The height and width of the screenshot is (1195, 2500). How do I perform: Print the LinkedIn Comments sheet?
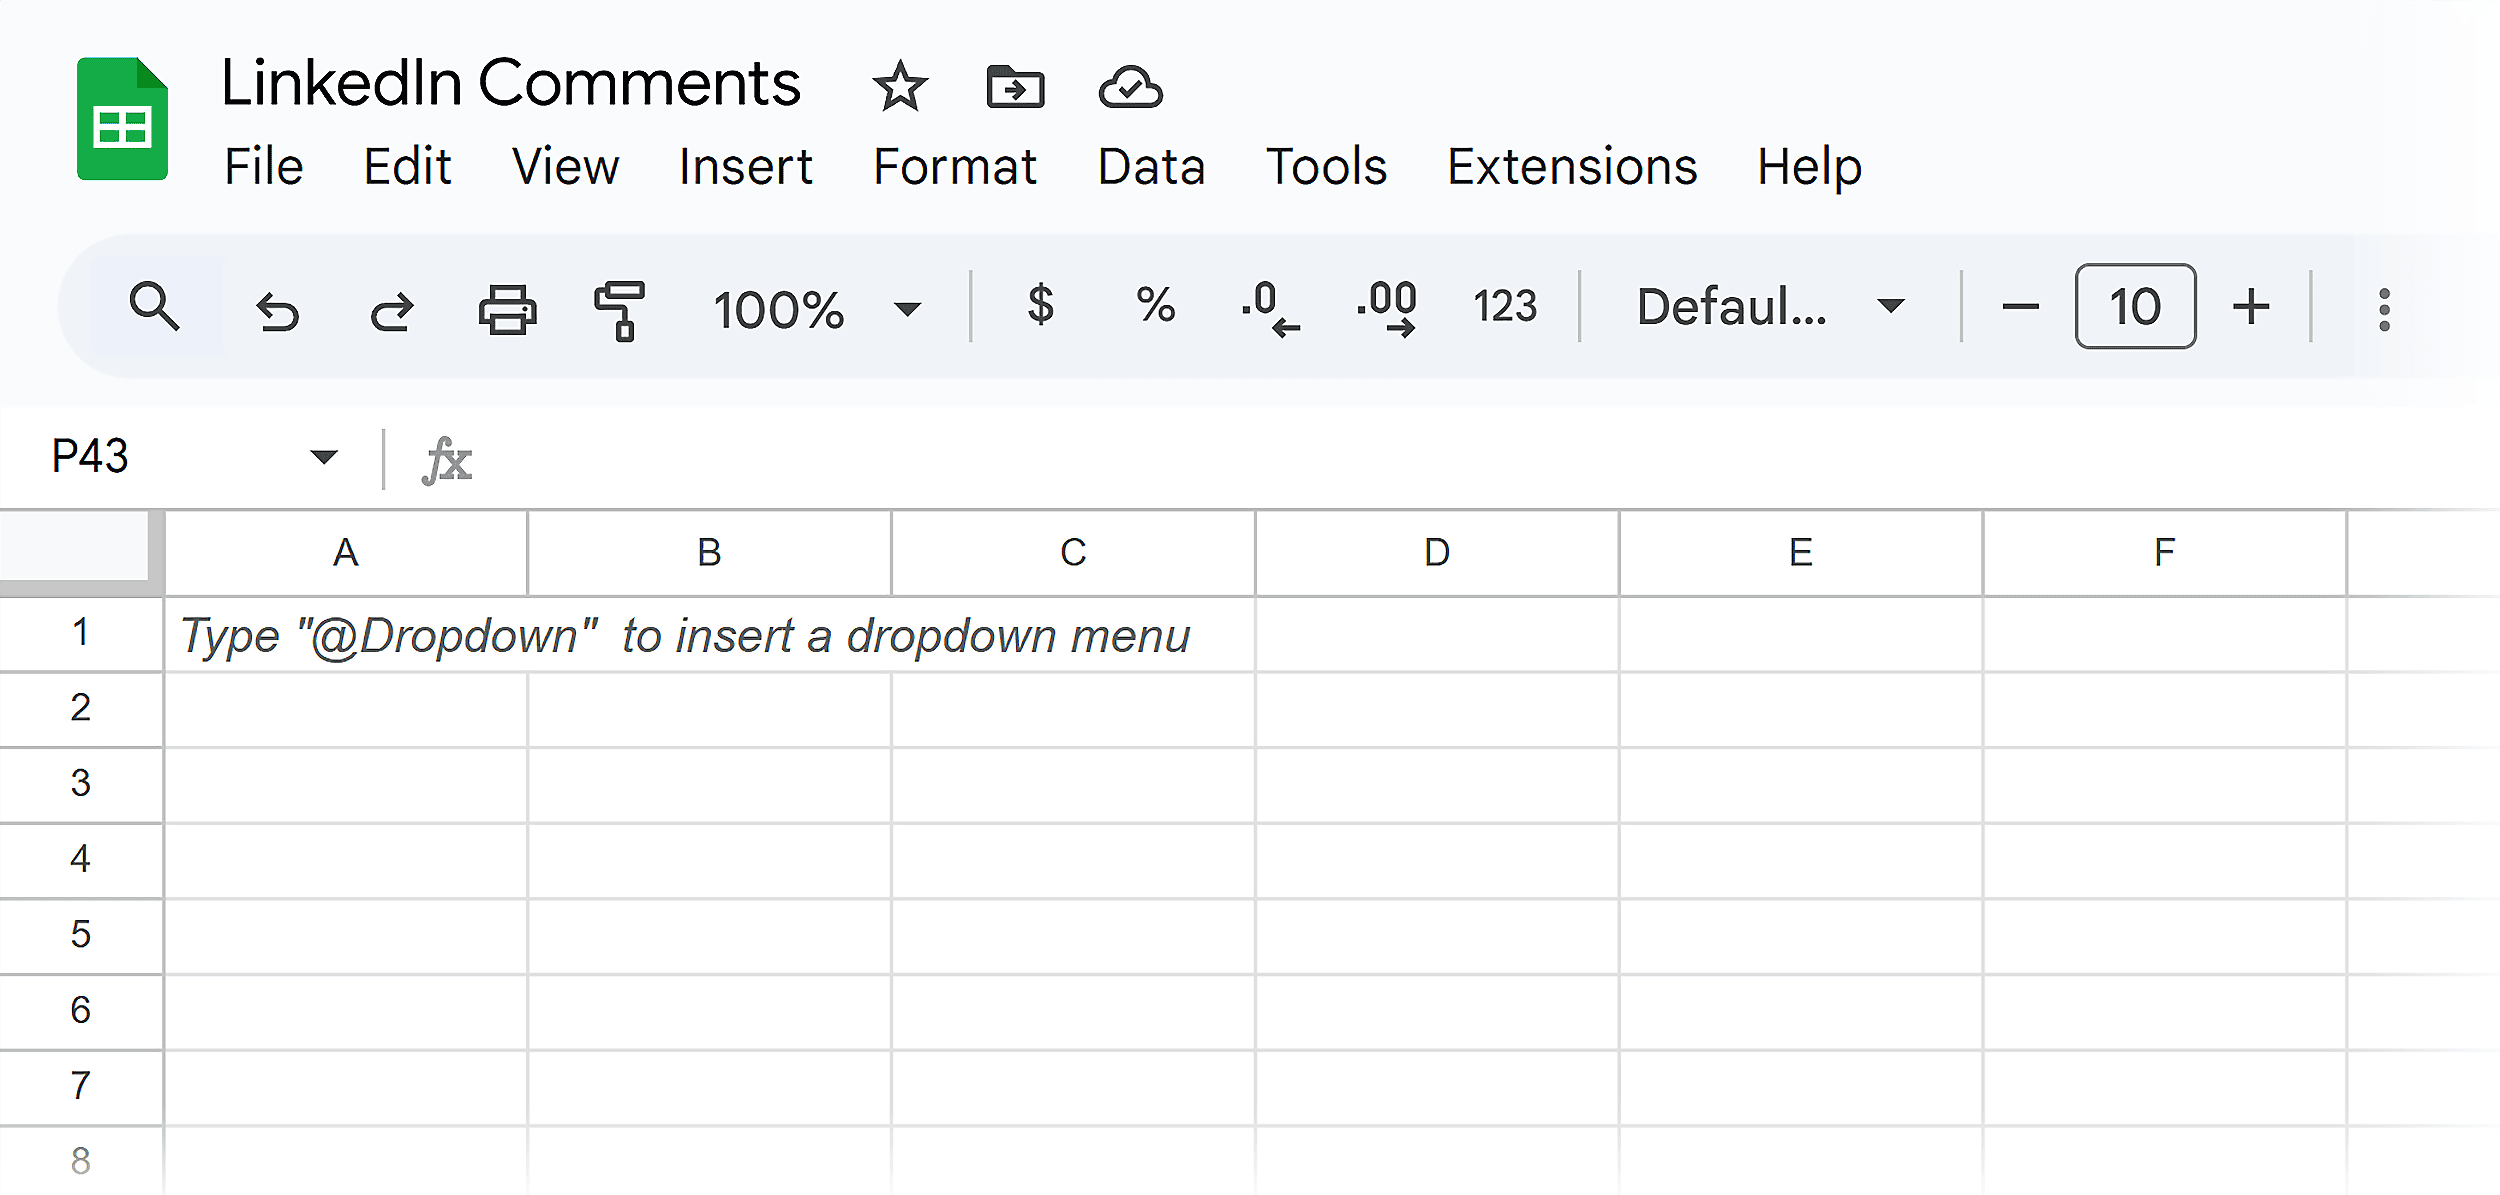[x=507, y=309]
